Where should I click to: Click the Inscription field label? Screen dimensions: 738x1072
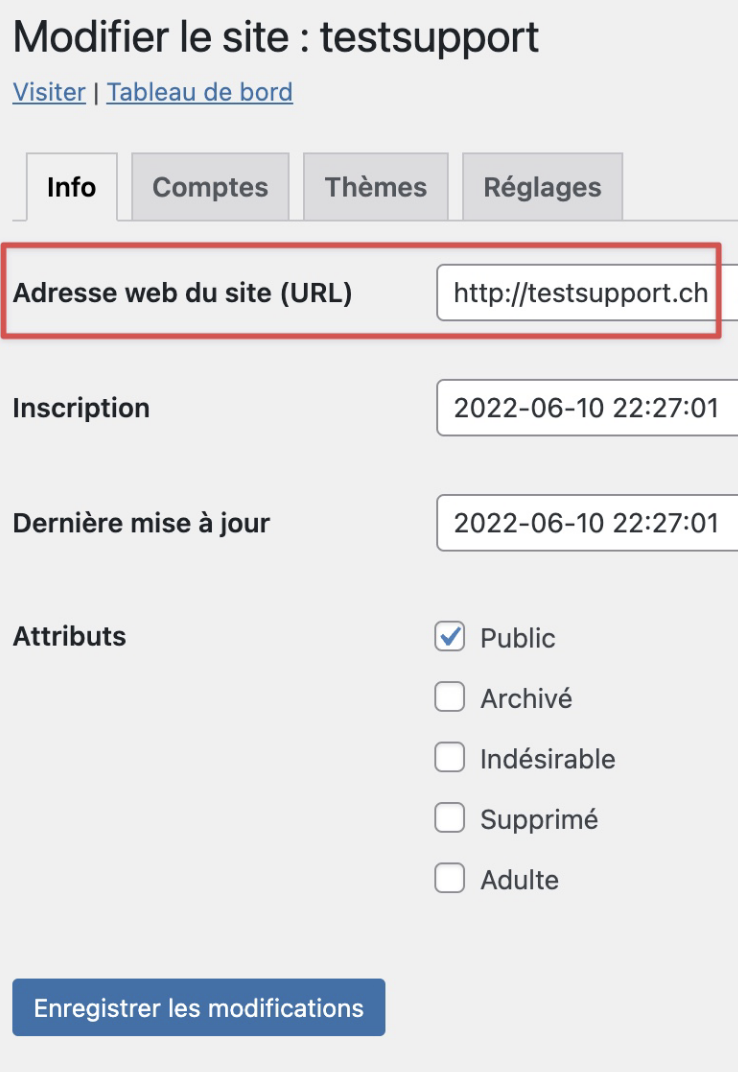coord(81,408)
